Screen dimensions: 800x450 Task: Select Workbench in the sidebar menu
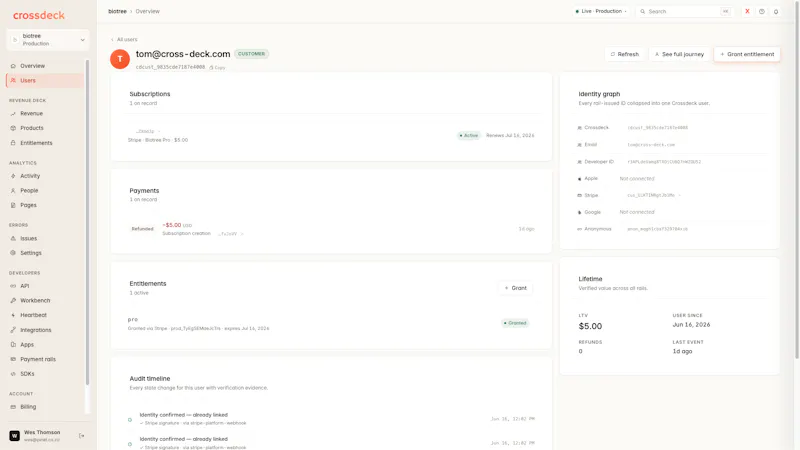[35, 301]
